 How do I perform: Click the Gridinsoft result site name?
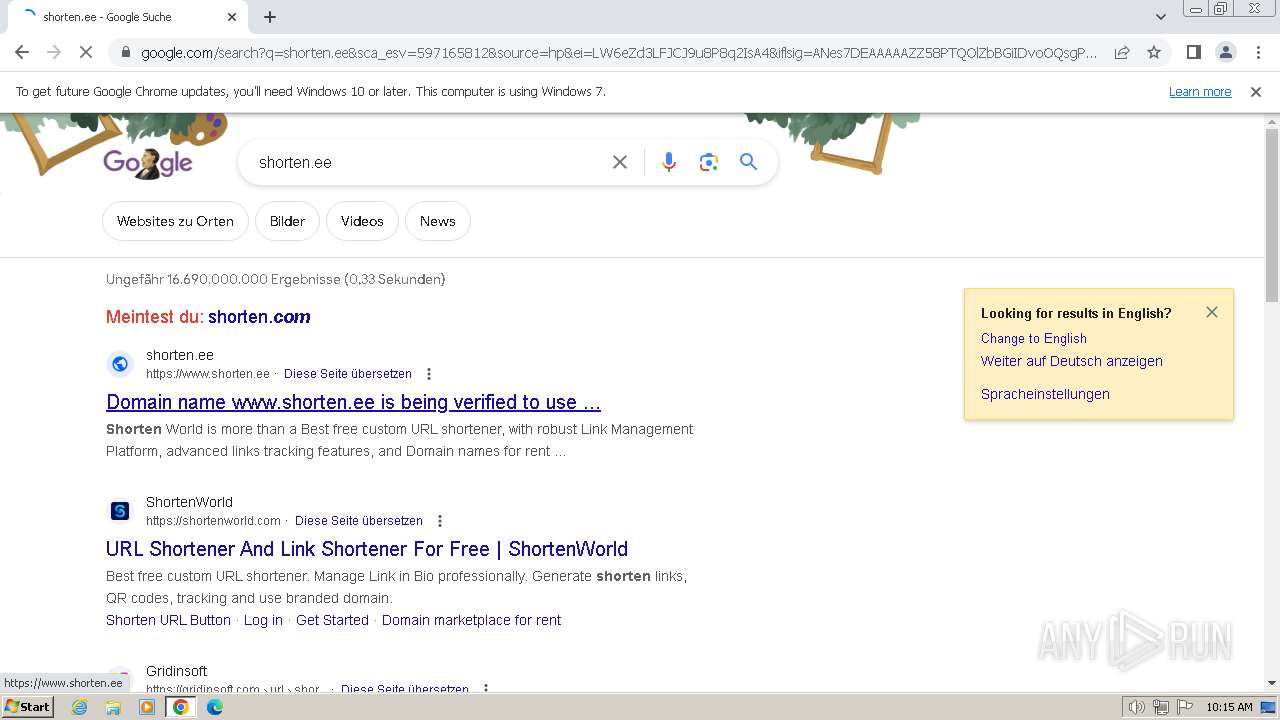click(x=176, y=671)
